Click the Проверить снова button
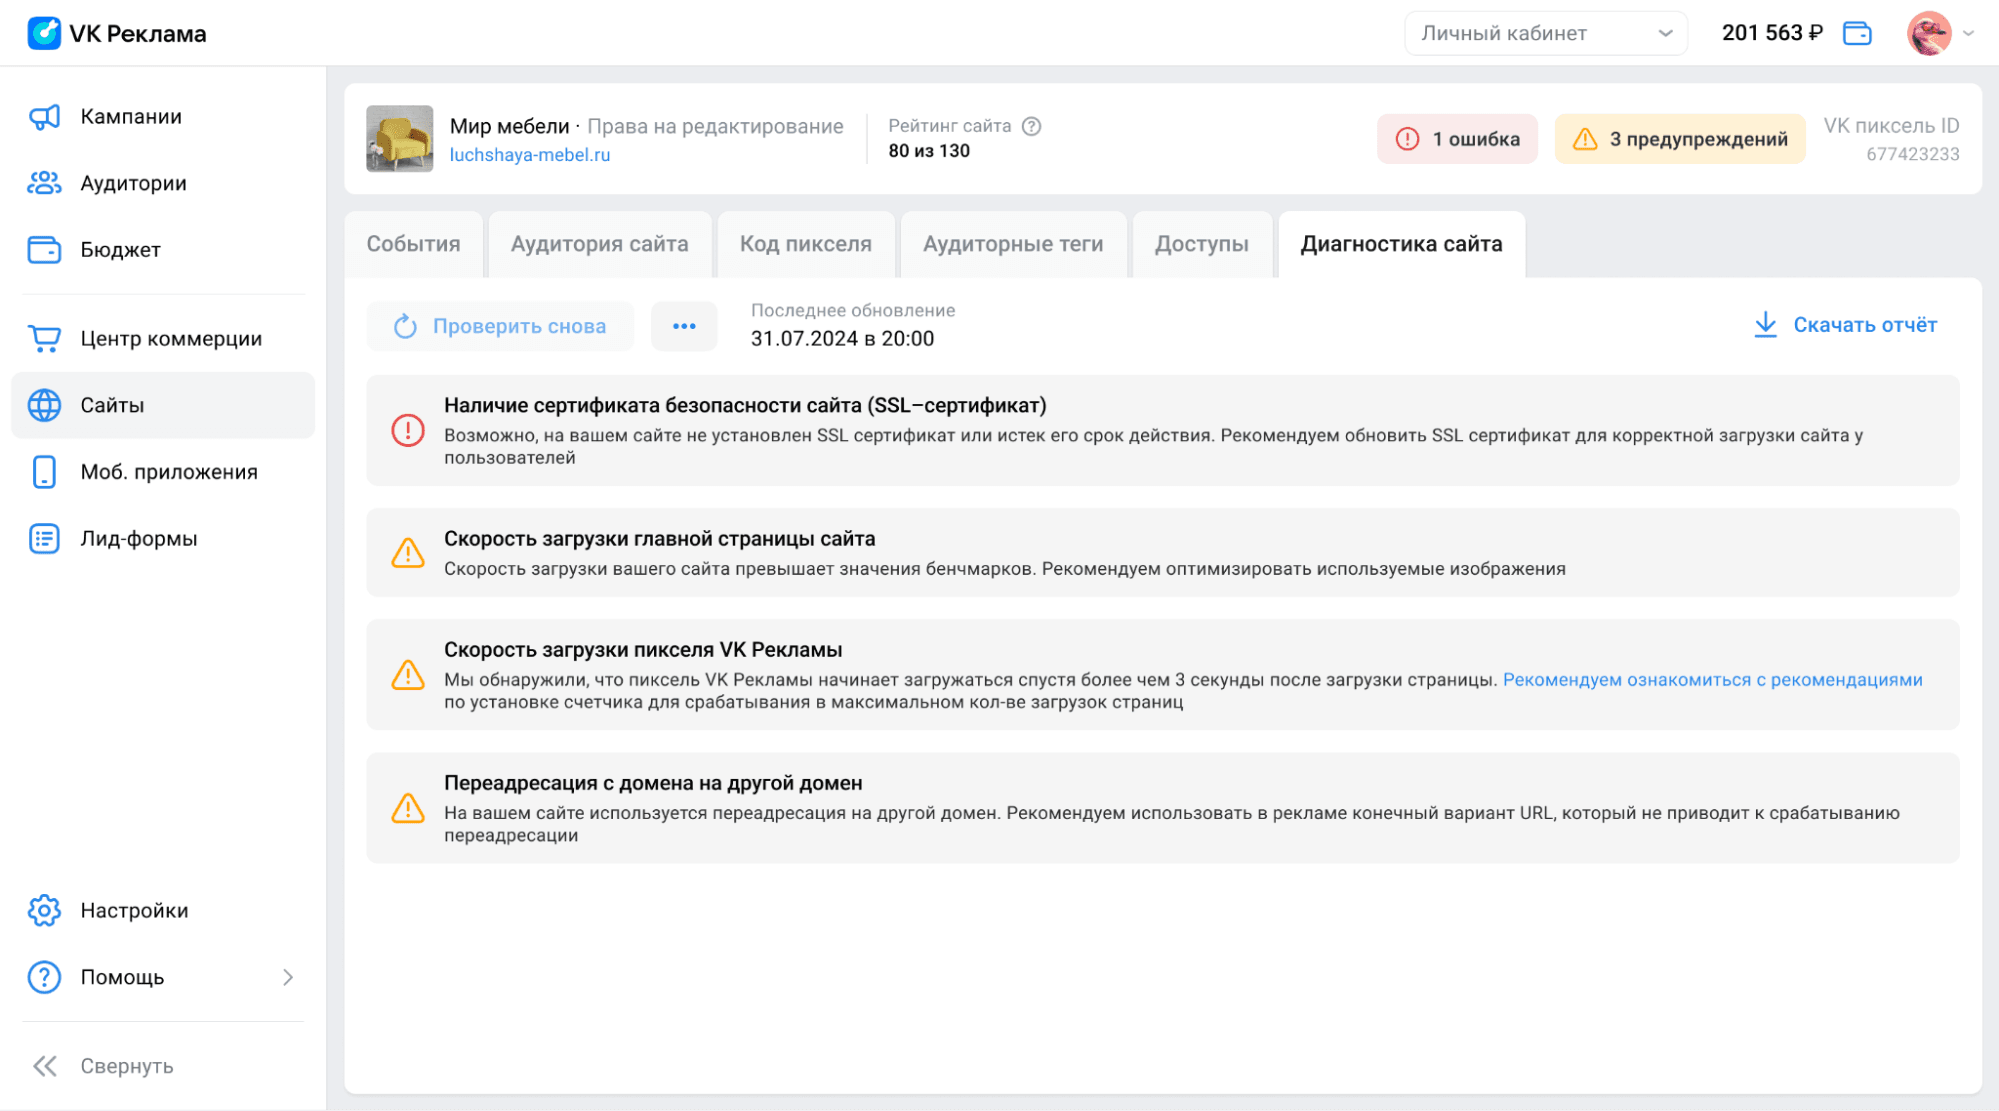This screenshot has height=1111, width=1999. pos(500,327)
